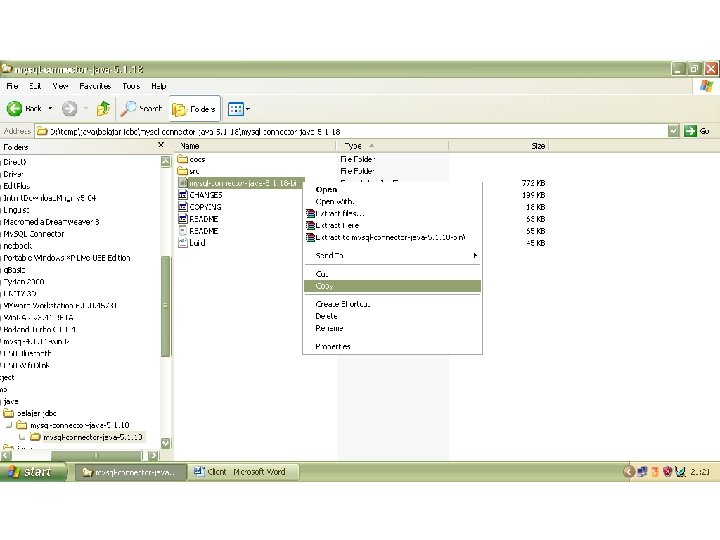Choose Open with in the context menu
720x540 pixels.
click(392, 202)
